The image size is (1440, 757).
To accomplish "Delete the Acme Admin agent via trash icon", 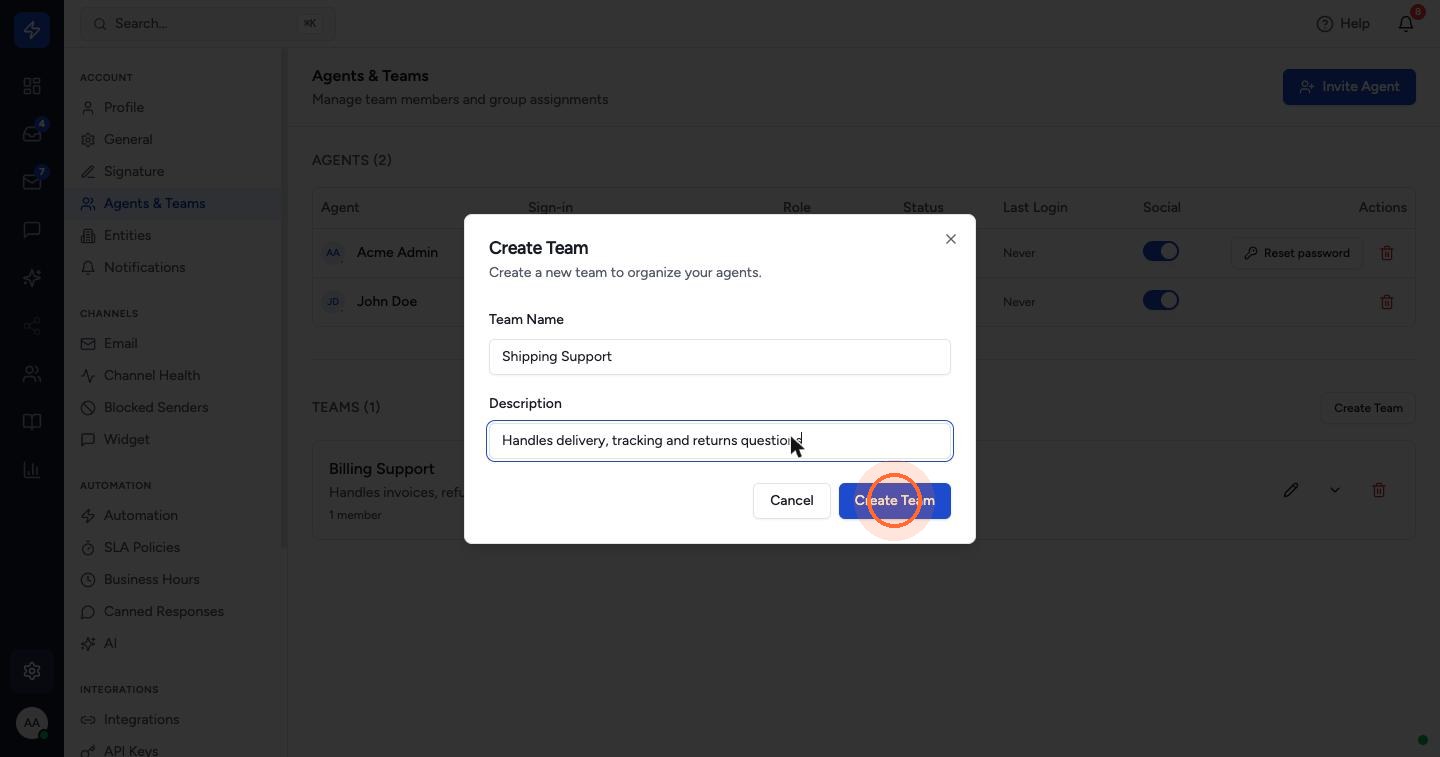I will click(x=1387, y=253).
